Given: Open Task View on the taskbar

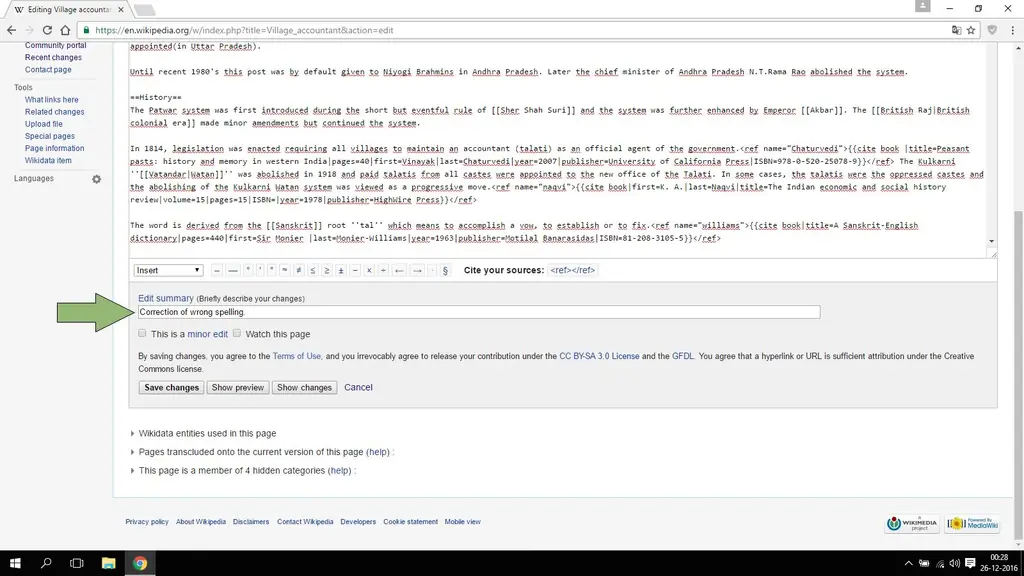Looking at the screenshot, I should pyautogui.click(x=76, y=563).
